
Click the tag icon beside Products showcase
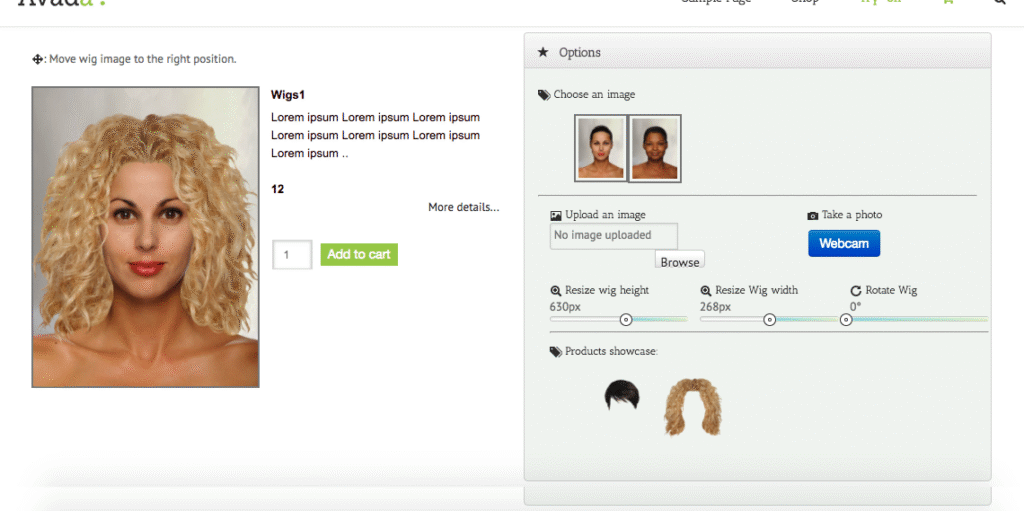pos(556,352)
